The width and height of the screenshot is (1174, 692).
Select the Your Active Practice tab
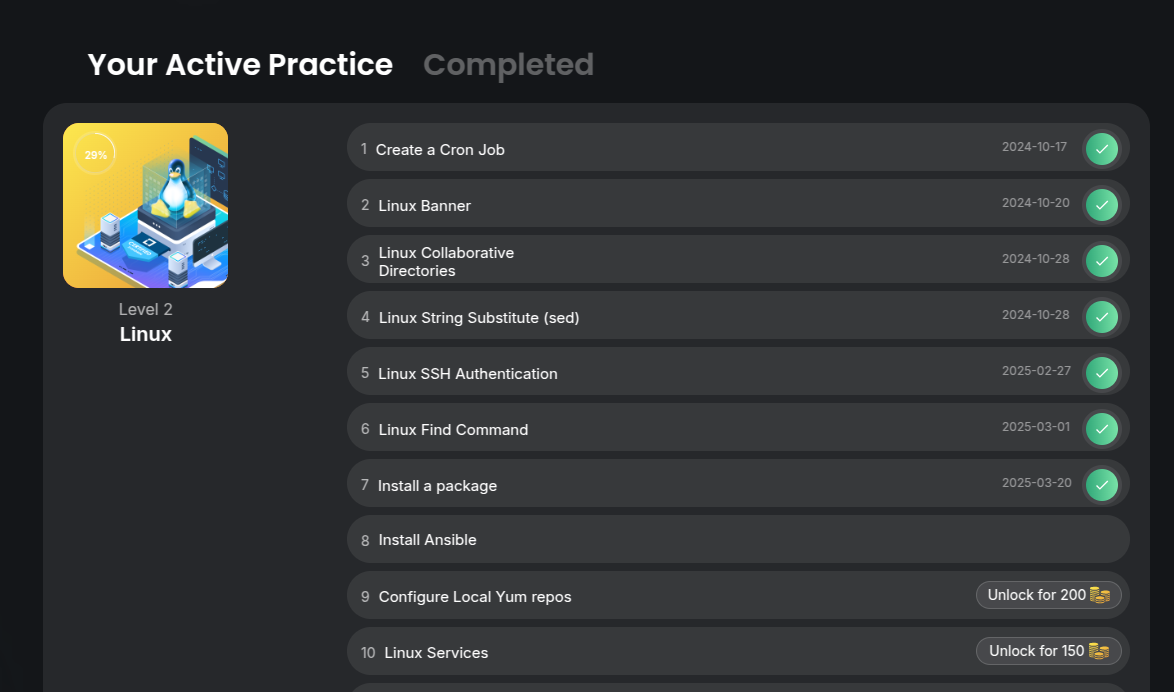pos(240,65)
